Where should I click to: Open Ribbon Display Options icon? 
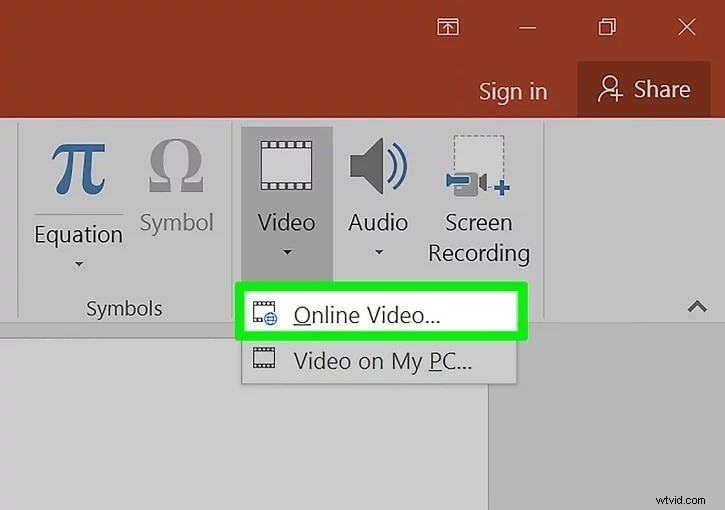tap(448, 27)
